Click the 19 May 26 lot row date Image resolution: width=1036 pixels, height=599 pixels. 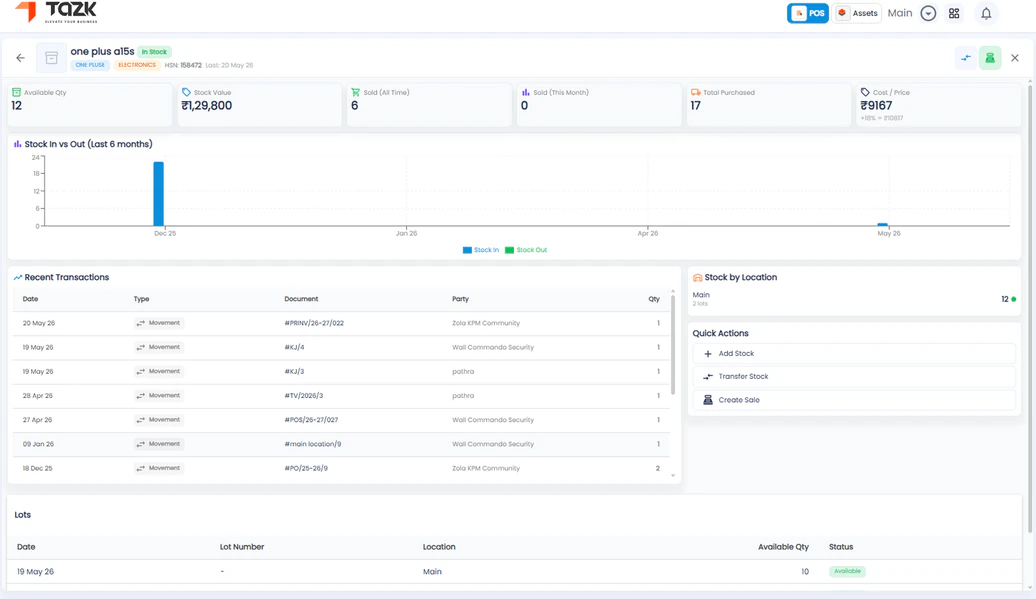(x=36, y=572)
